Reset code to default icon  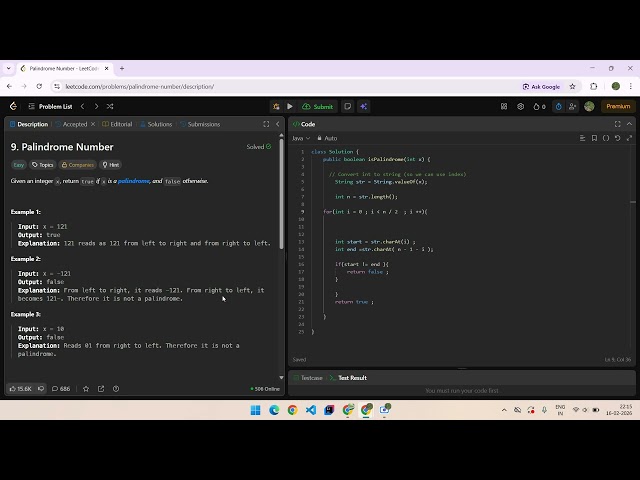coord(618,138)
